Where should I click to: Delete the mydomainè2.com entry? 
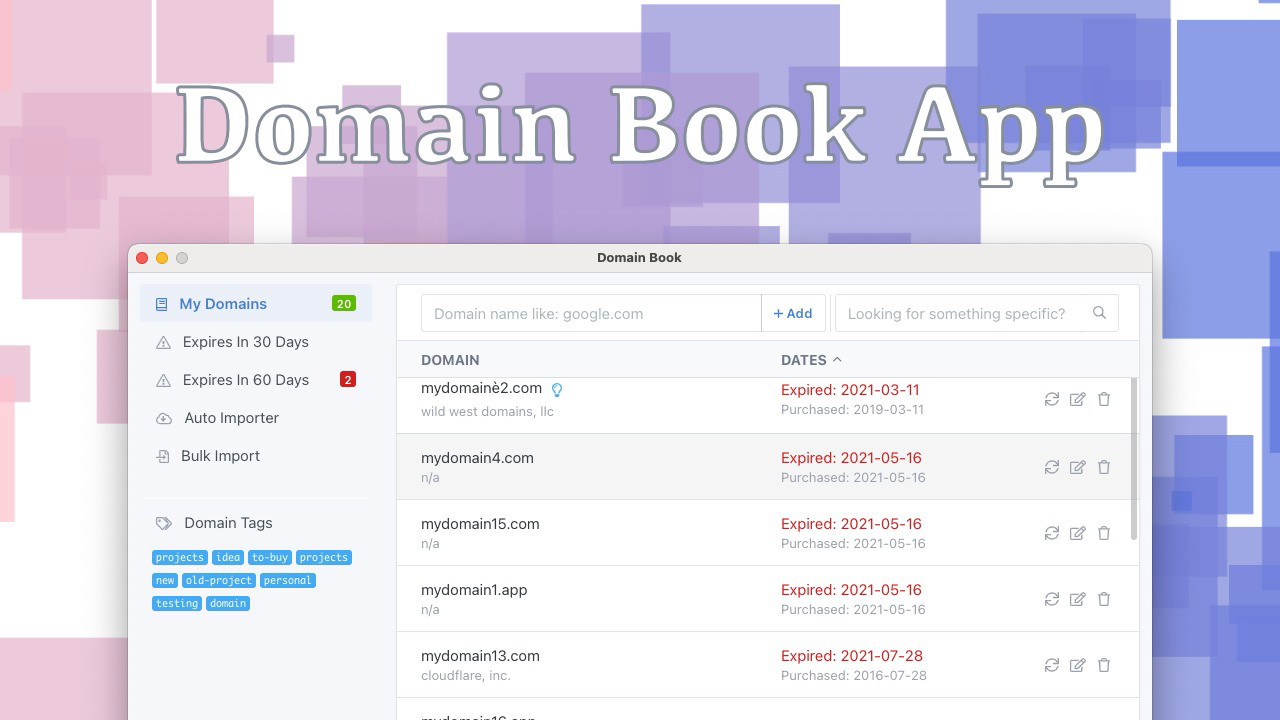coord(1104,399)
